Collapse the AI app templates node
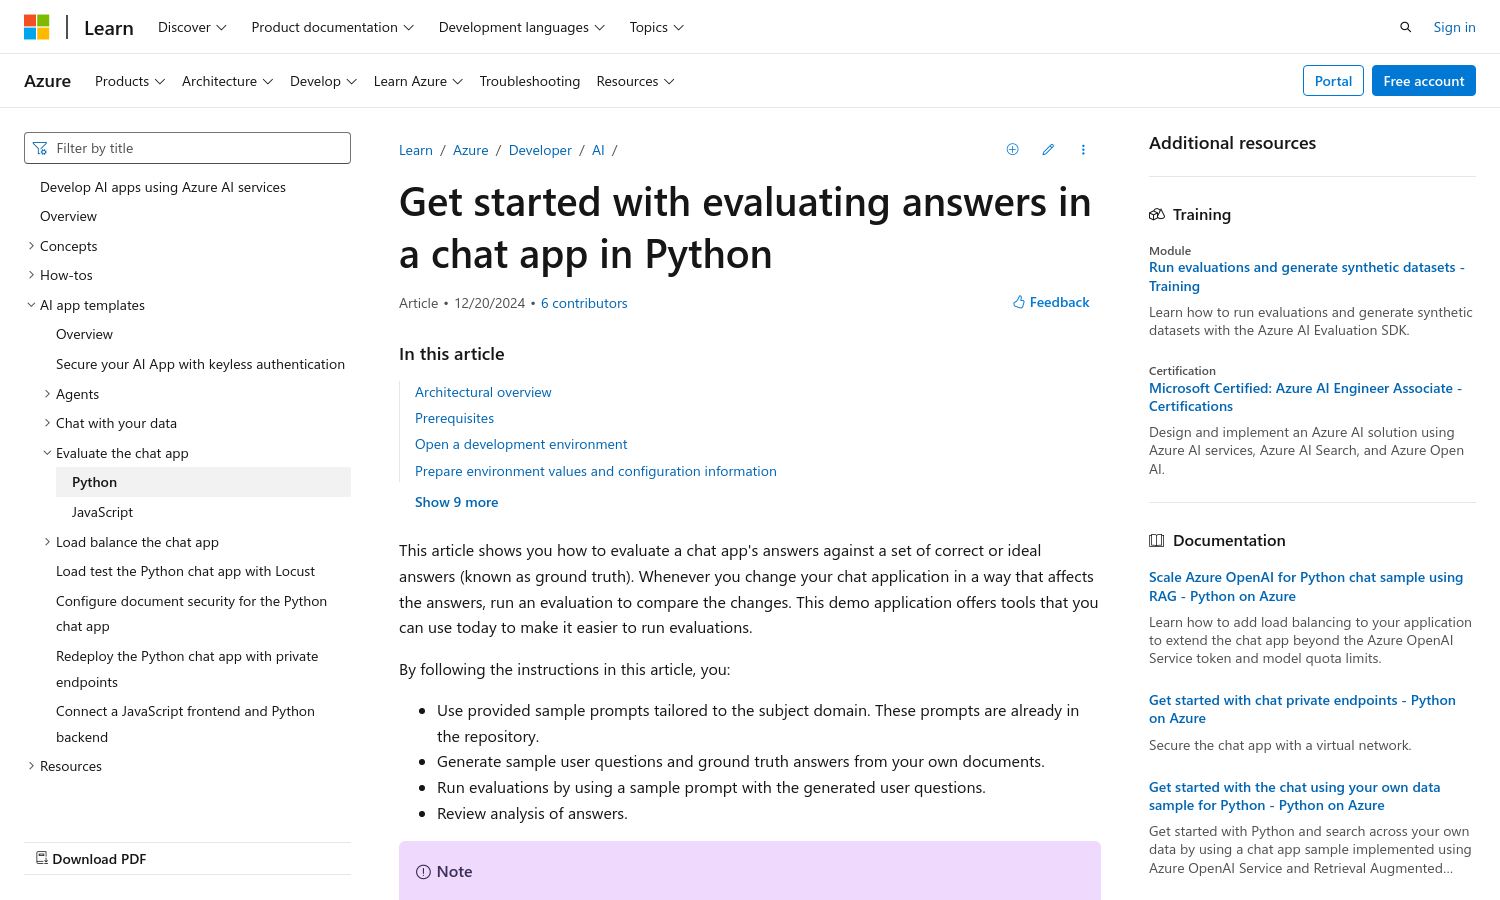1500x900 pixels. click(31, 305)
